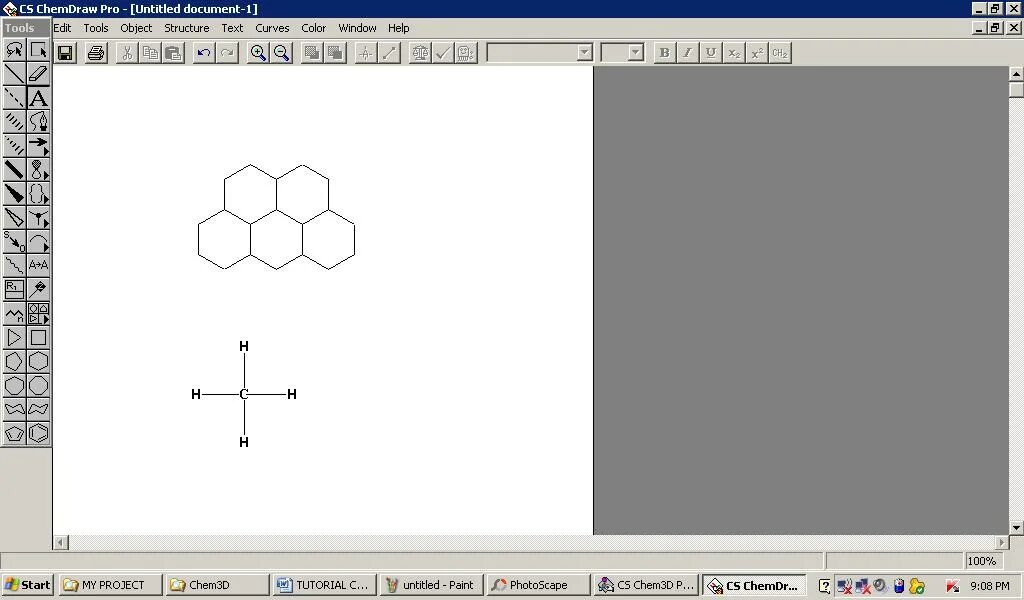The height and width of the screenshot is (600, 1024).
Task: Expand the font size dropdown
Action: point(635,53)
